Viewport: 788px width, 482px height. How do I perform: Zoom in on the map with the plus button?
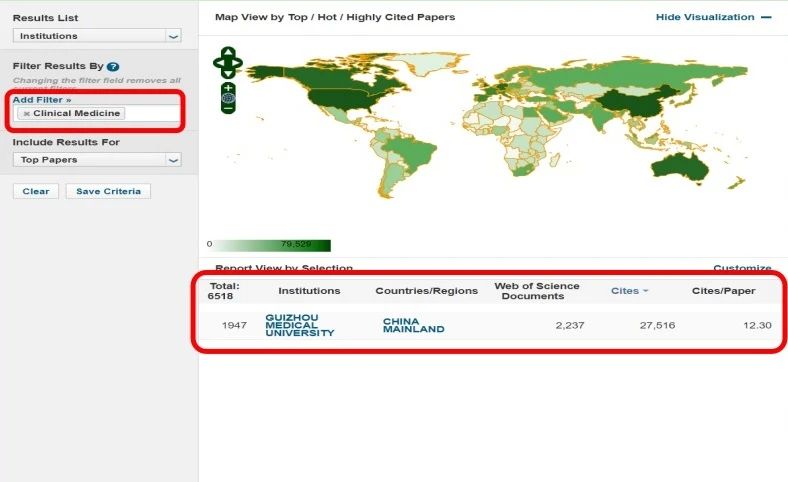228,88
